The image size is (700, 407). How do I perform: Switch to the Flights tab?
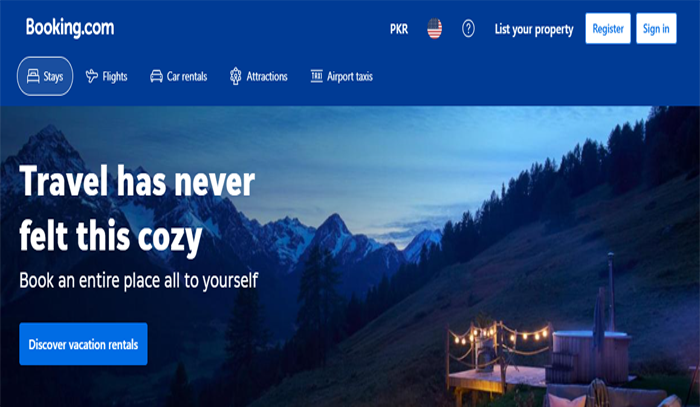pyautogui.click(x=107, y=76)
